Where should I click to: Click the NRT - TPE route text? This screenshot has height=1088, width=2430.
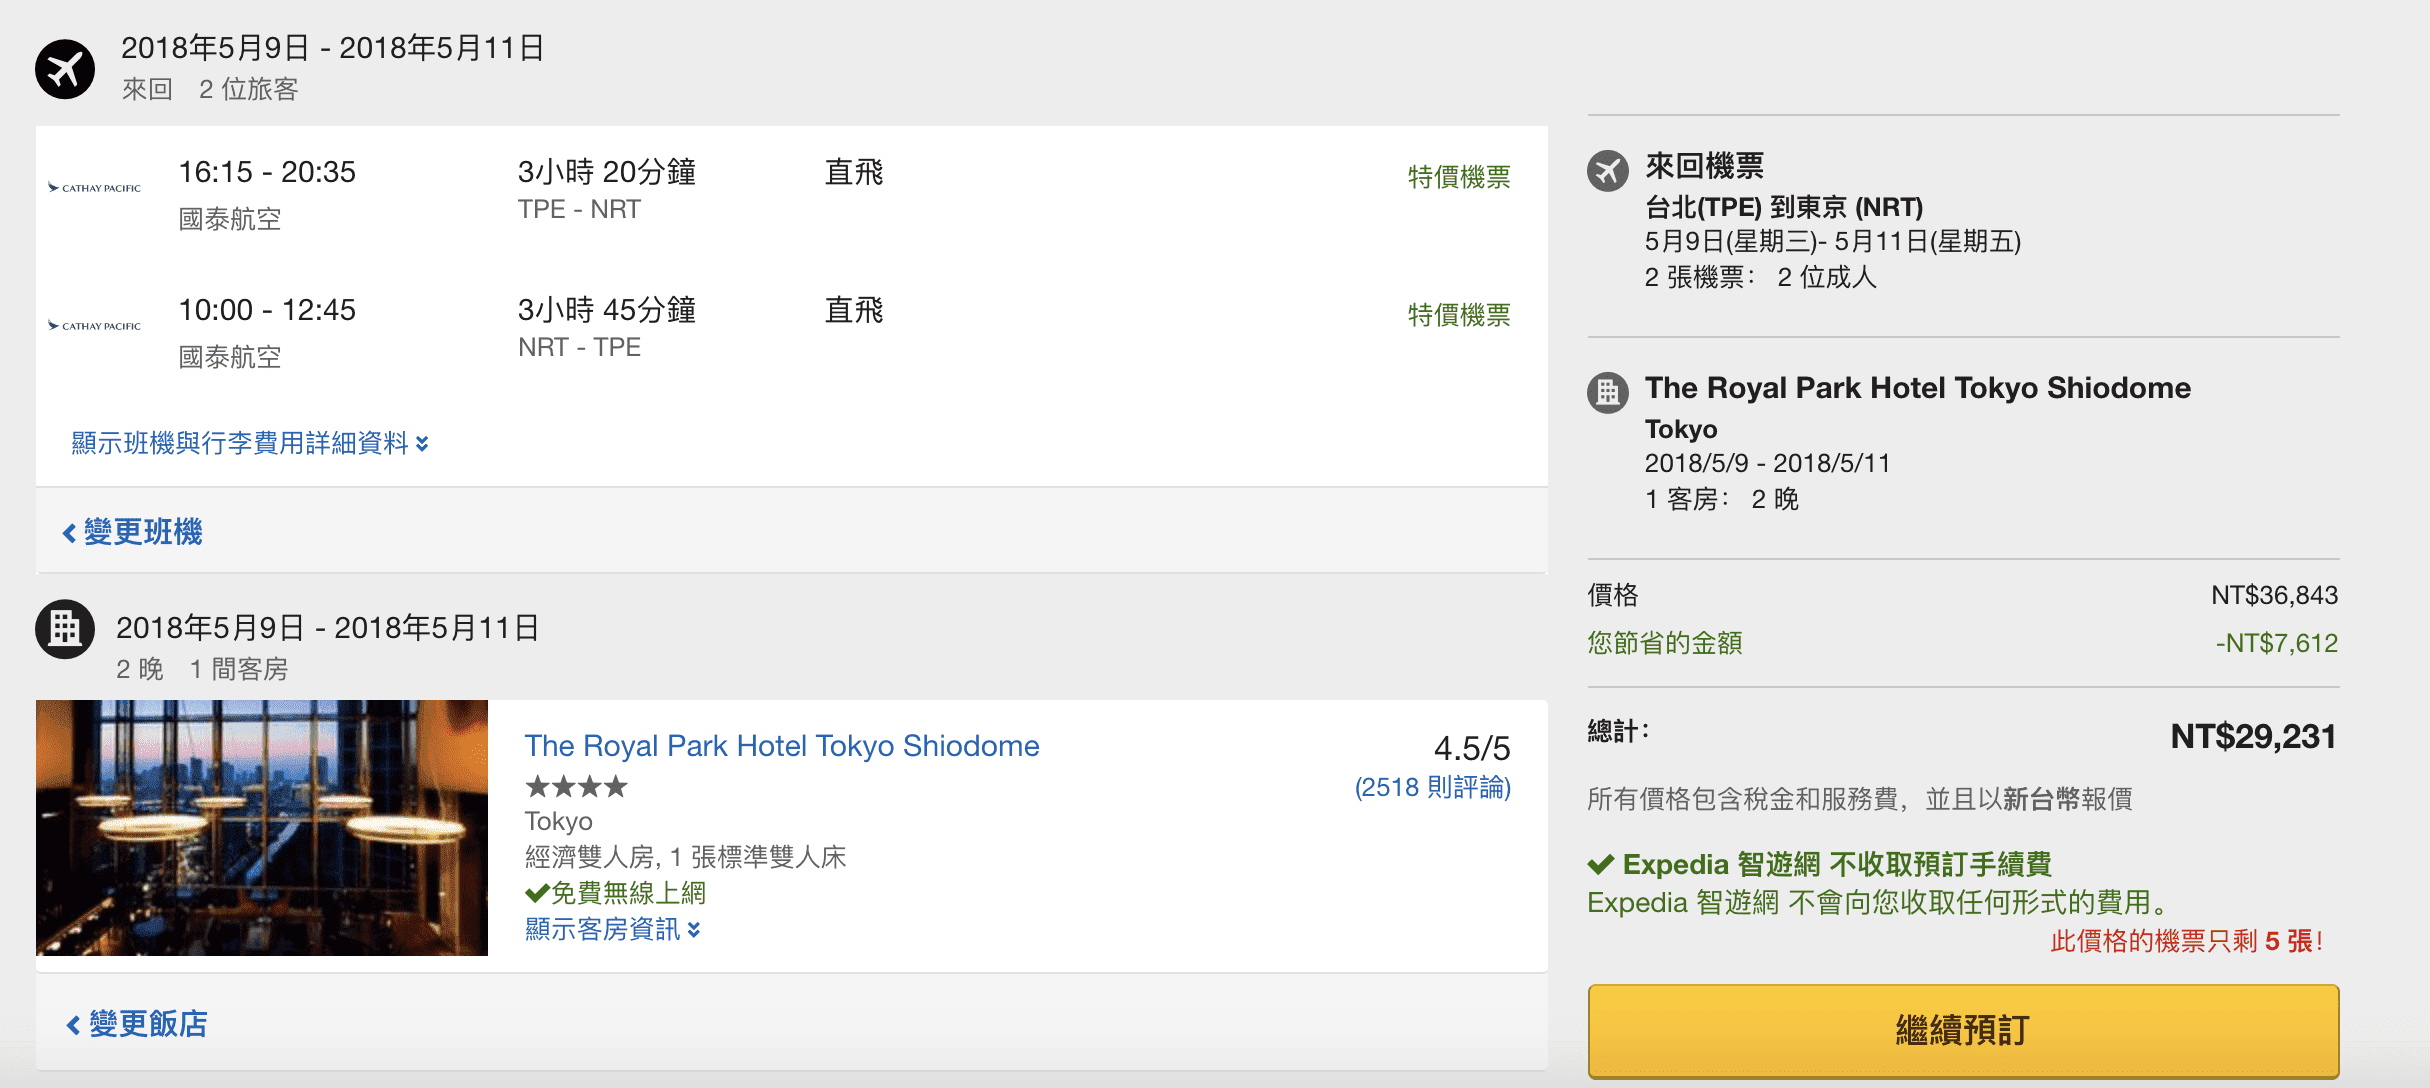pos(579,347)
